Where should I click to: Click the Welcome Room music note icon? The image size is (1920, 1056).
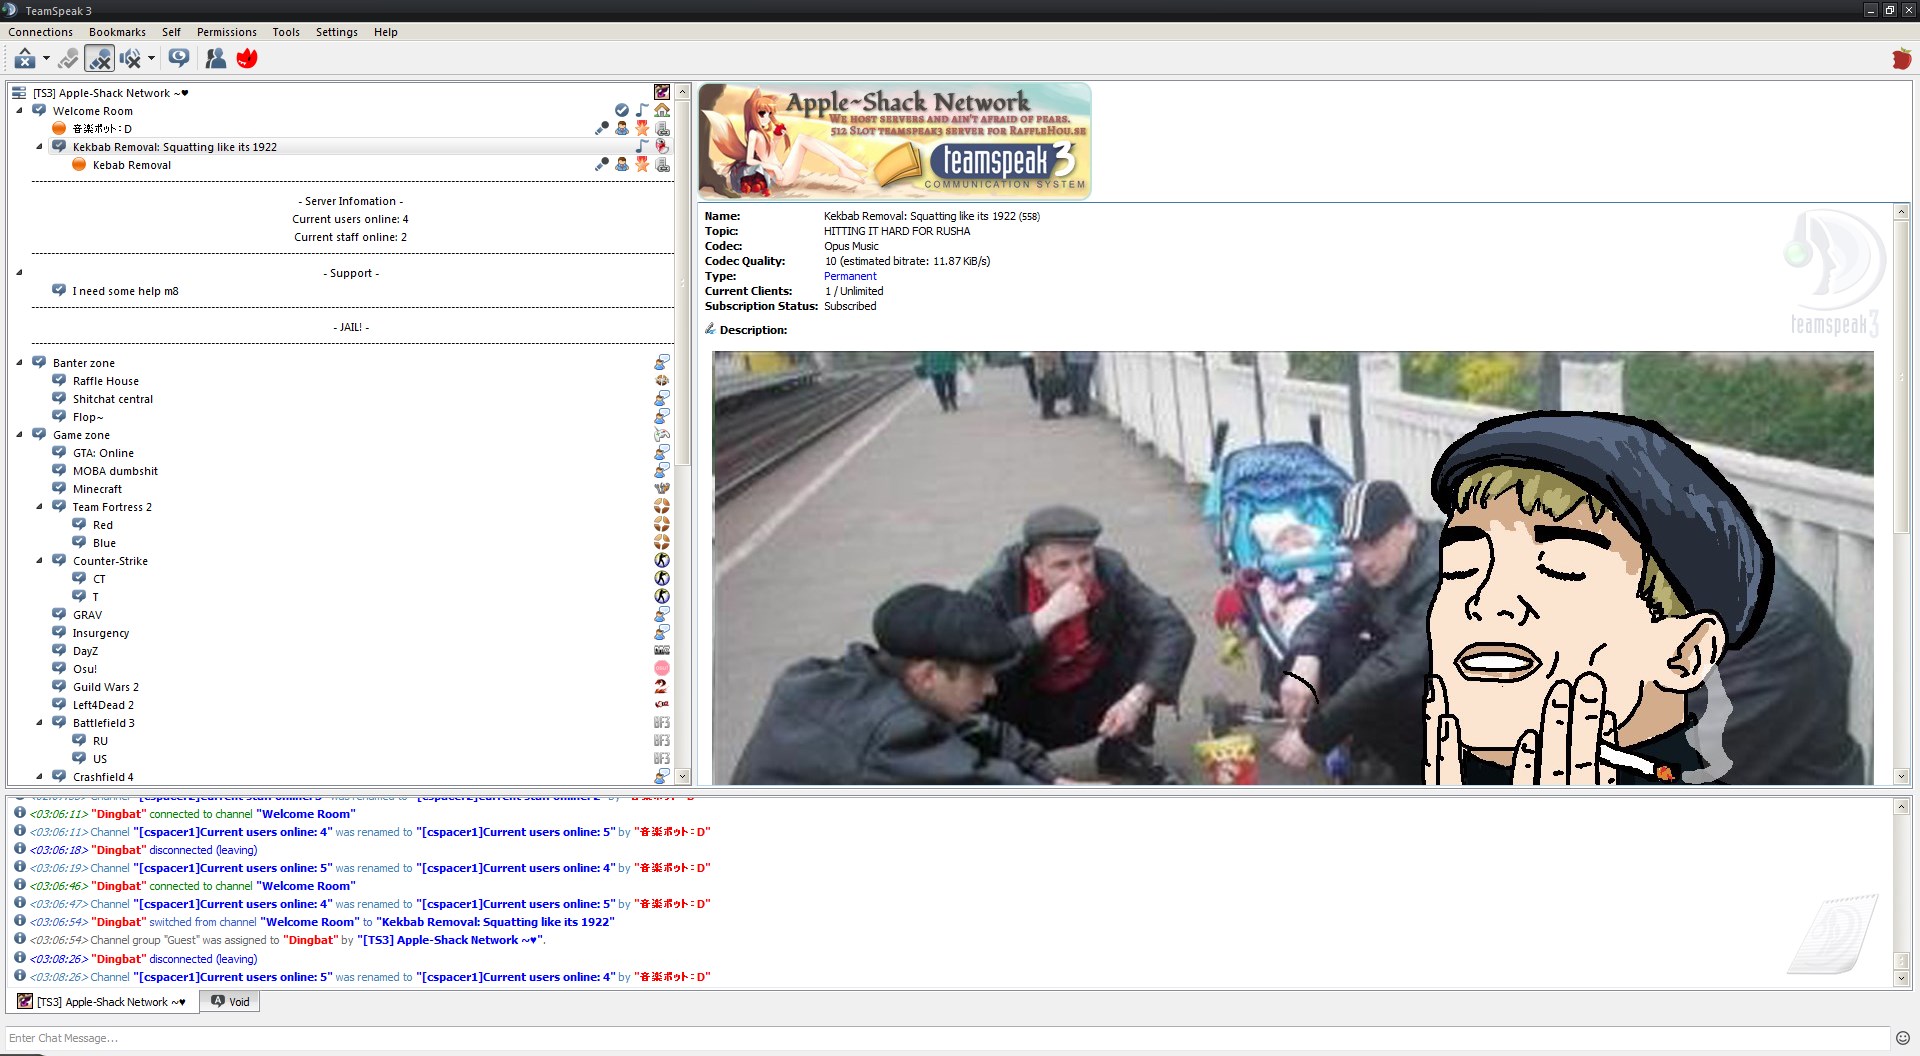[x=642, y=110]
